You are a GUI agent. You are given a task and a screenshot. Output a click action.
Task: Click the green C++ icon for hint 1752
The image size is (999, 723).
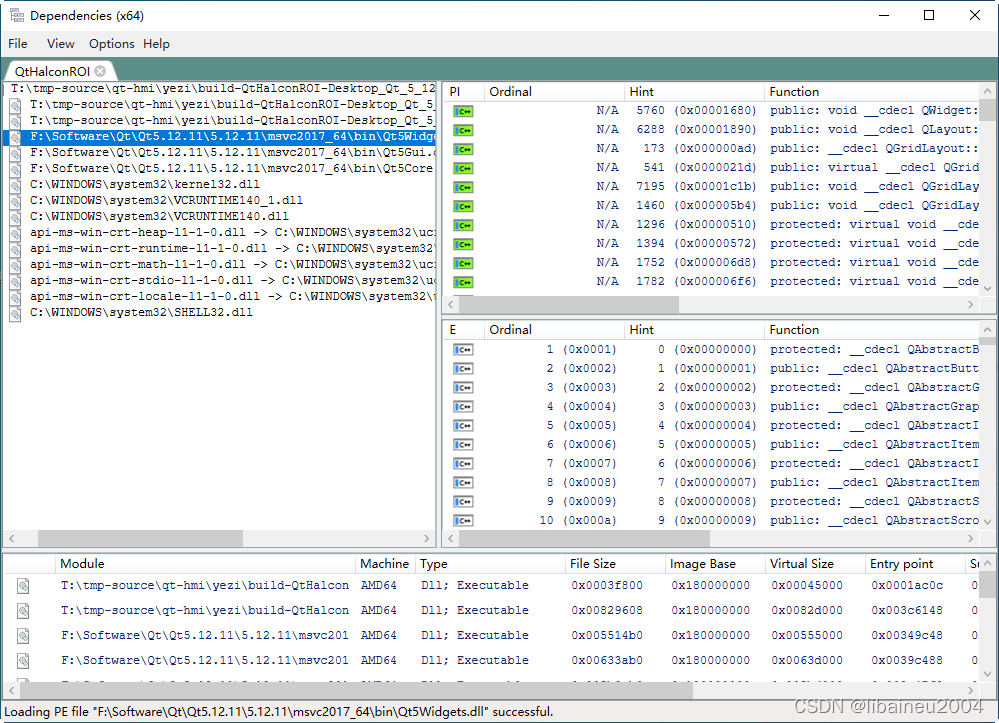[x=463, y=263]
